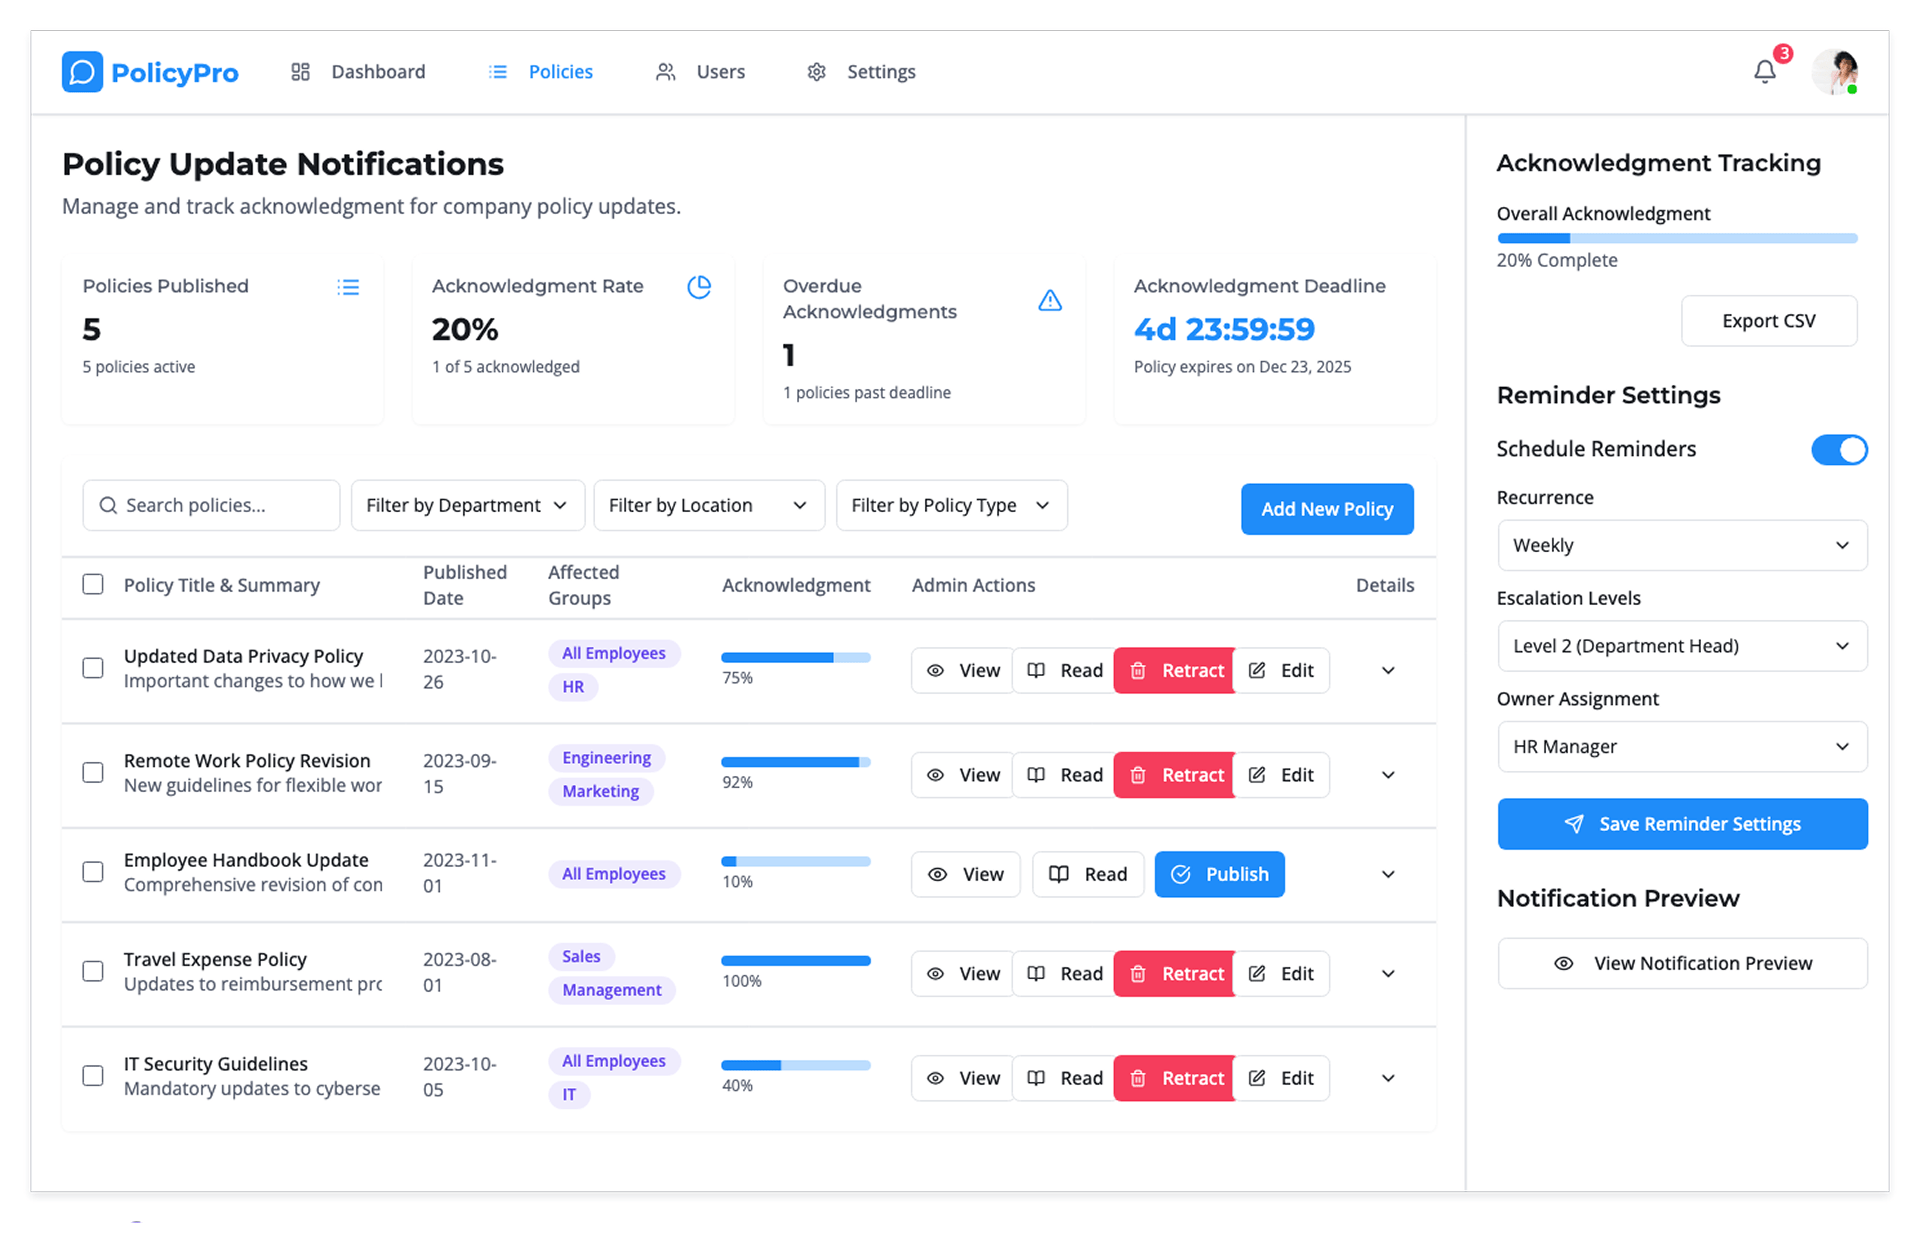The width and height of the screenshot is (1920, 1248).
Task: Open the Filter by Department dropdown
Action: tap(466, 506)
